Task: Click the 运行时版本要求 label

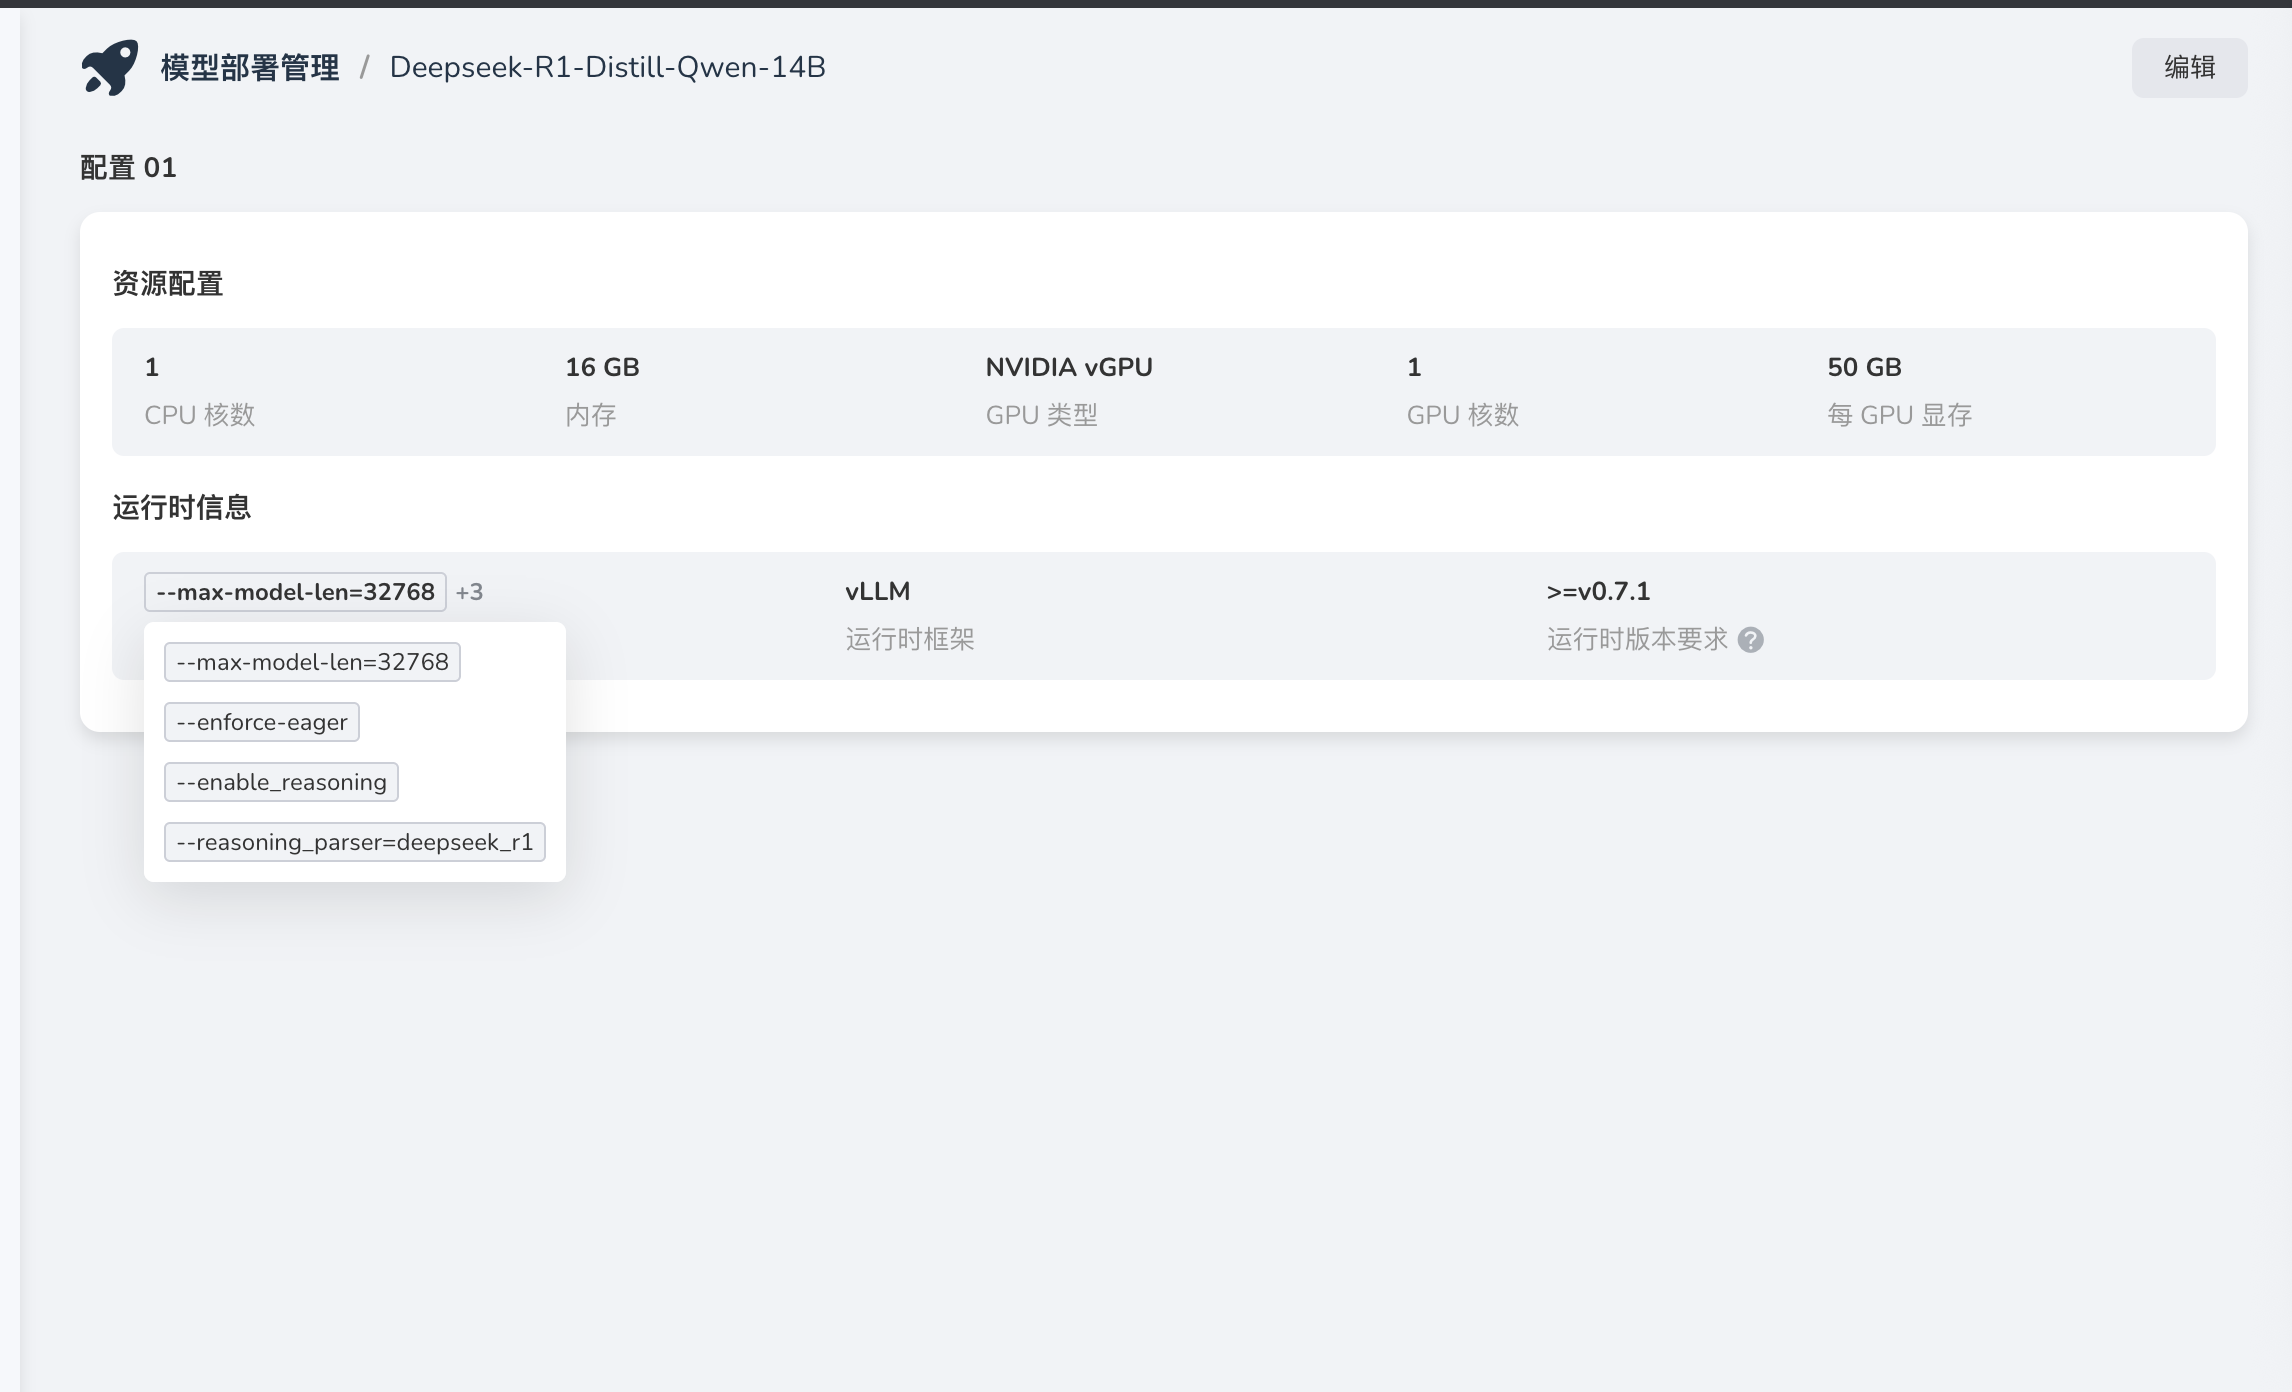Action: click(x=1637, y=640)
